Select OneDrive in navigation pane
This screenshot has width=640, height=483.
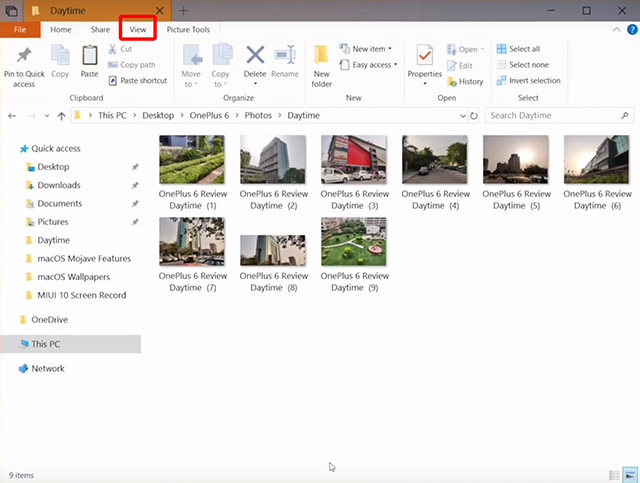pyautogui.click(x=44, y=320)
